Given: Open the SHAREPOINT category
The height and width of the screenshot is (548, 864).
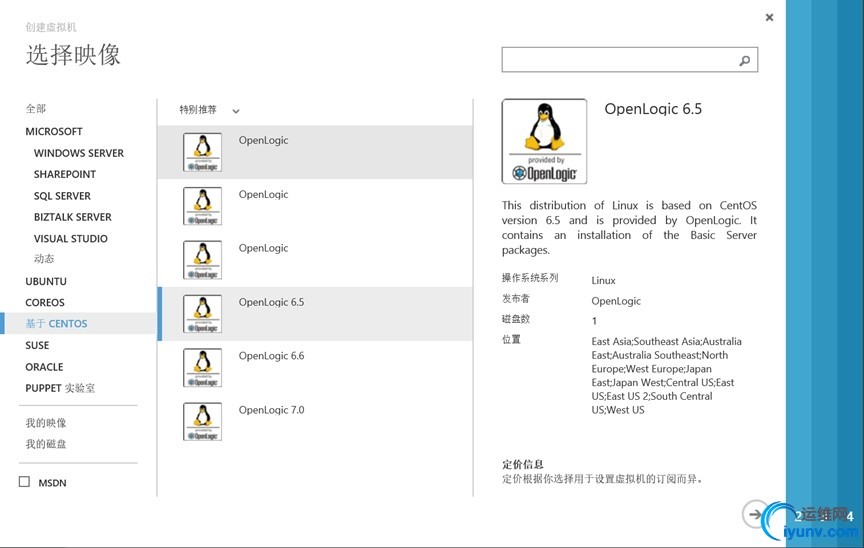Looking at the screenshot, I should coord(65,175).
